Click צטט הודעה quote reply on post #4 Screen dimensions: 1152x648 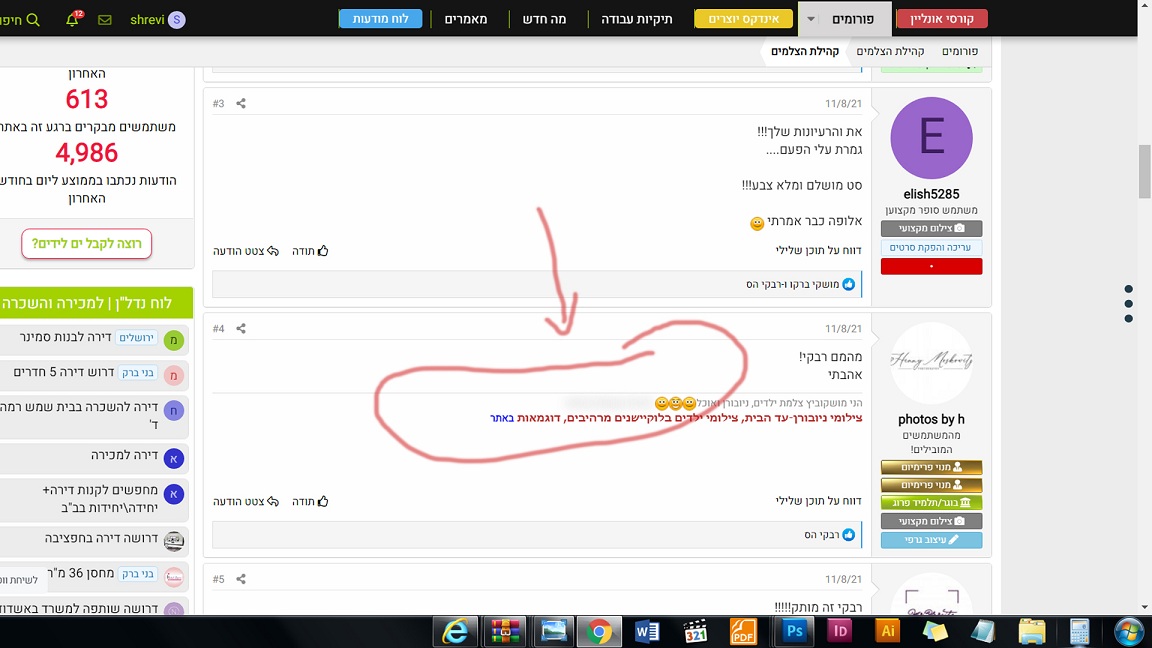pos(246,502)
